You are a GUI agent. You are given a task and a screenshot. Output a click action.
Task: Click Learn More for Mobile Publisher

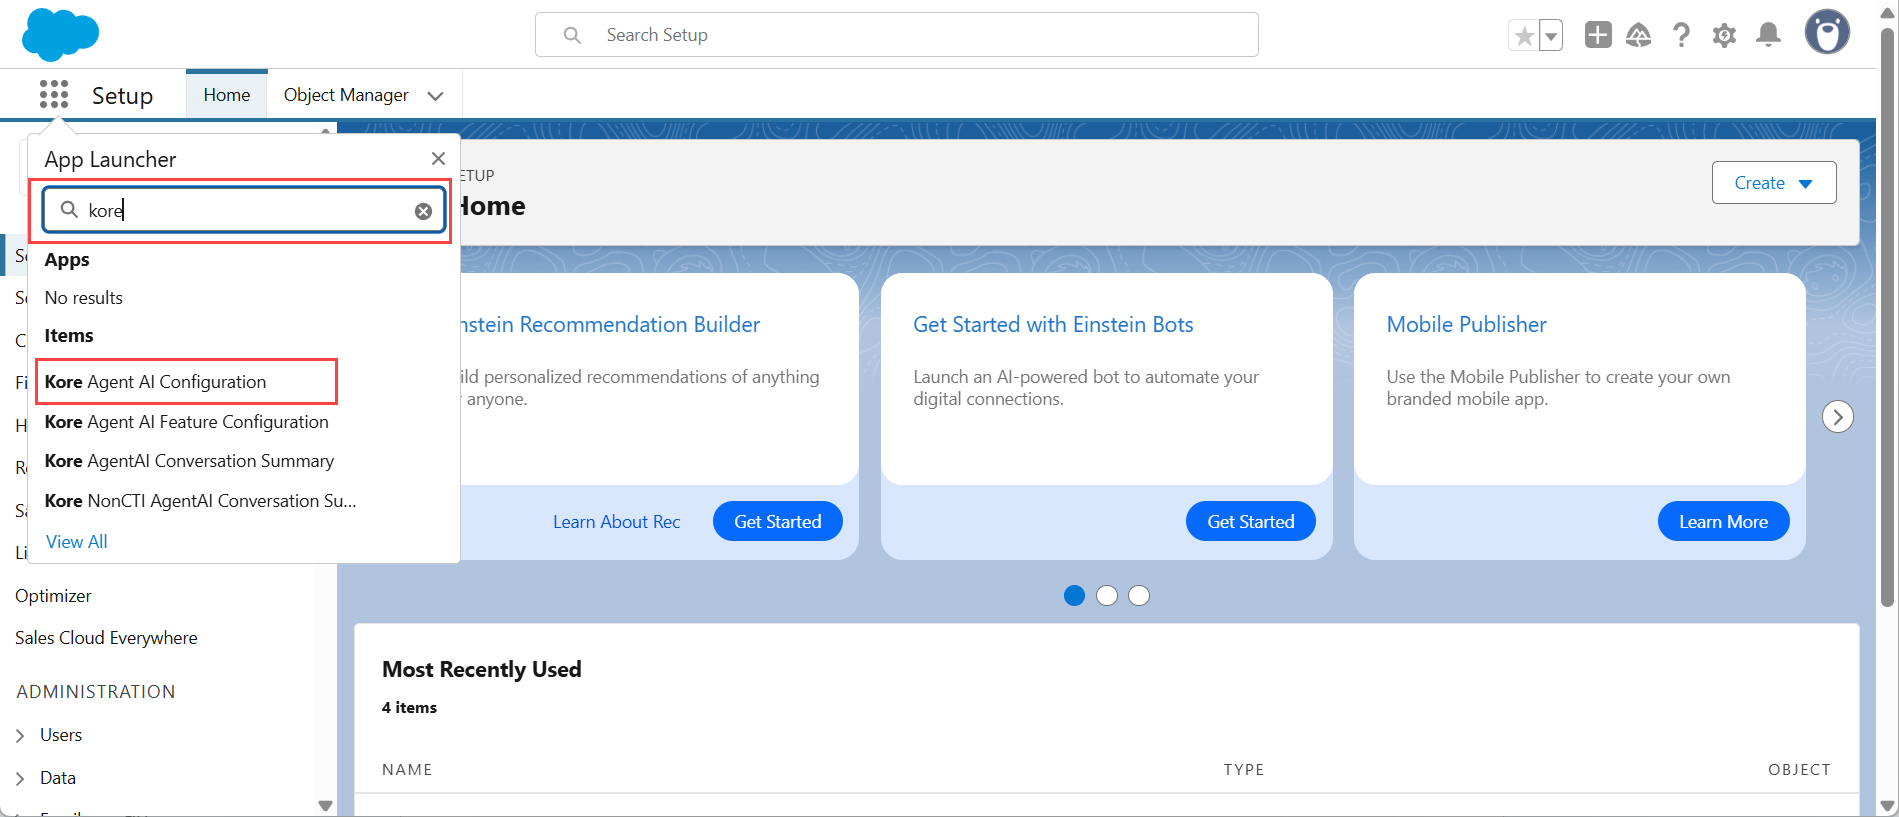pos(1723,521)
